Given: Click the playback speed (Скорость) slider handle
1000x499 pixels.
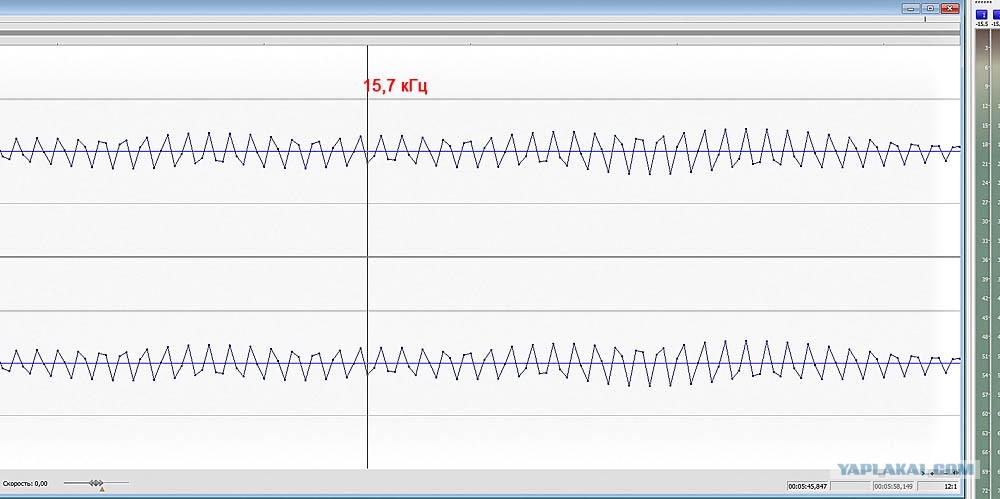Looking at the screenshot, I should [96, 482].
